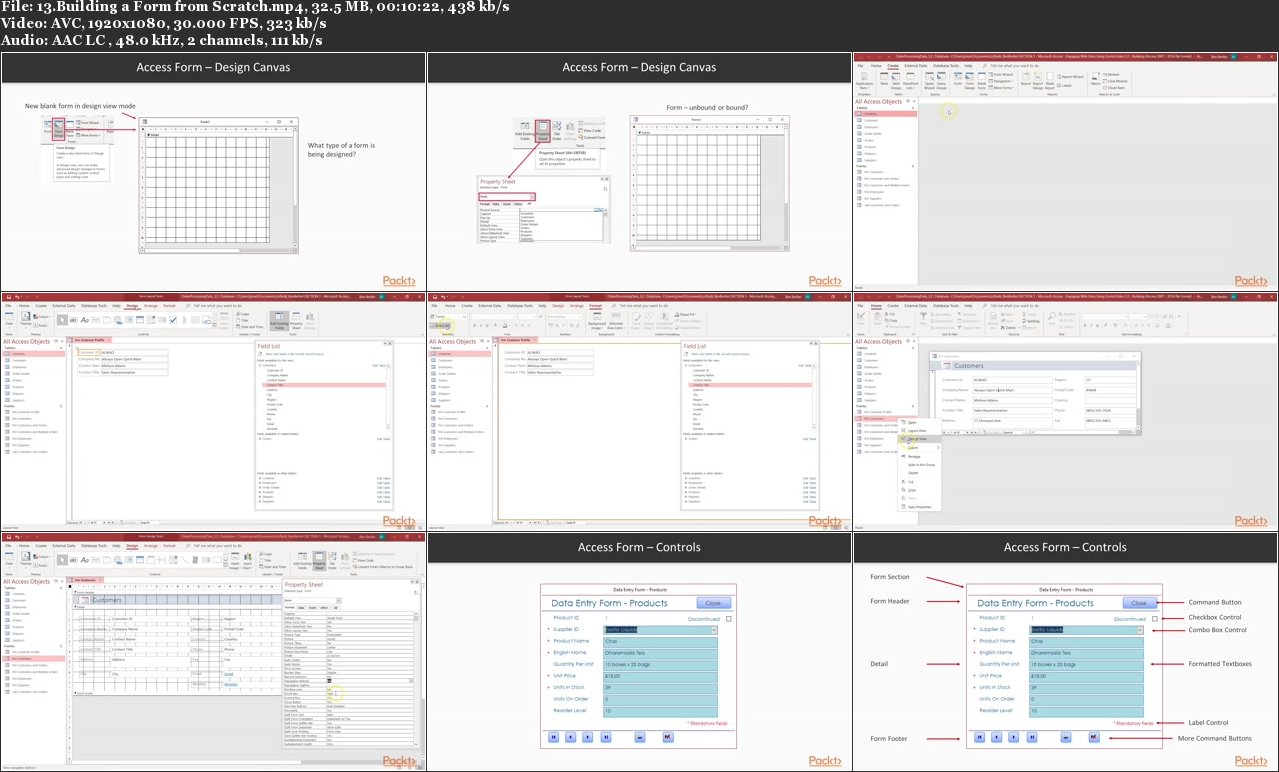Select Contact Title field in Design-tab Field List pane
The width and height of the screenshot is (1279, 772).
[323, 385]
